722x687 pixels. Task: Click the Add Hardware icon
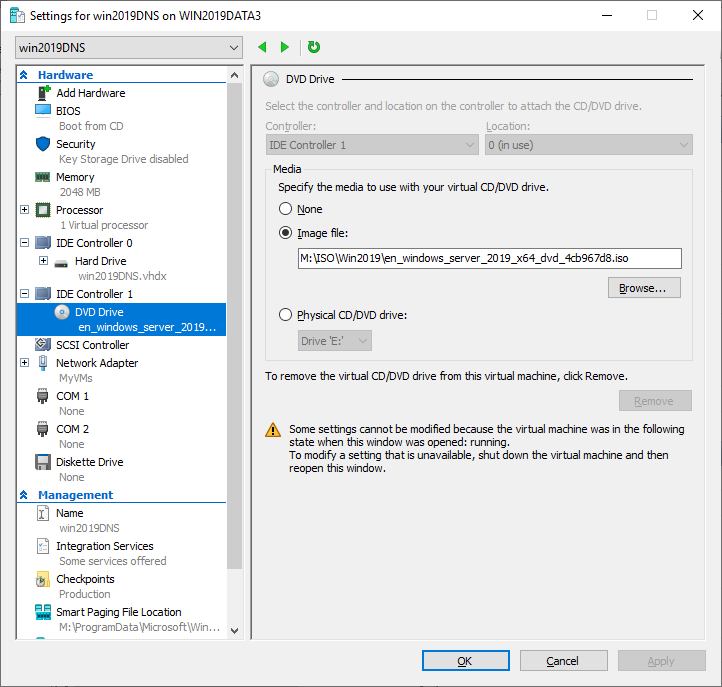click(43, 93)
